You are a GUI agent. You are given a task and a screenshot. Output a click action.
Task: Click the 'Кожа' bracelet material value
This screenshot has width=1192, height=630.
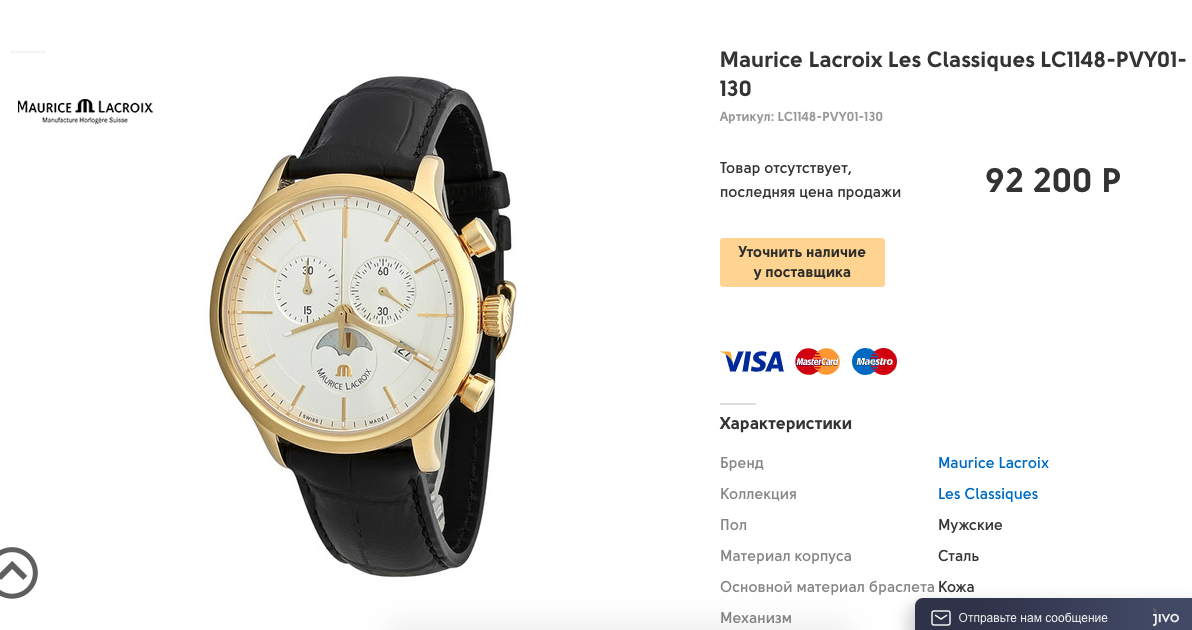coord(956,587)
